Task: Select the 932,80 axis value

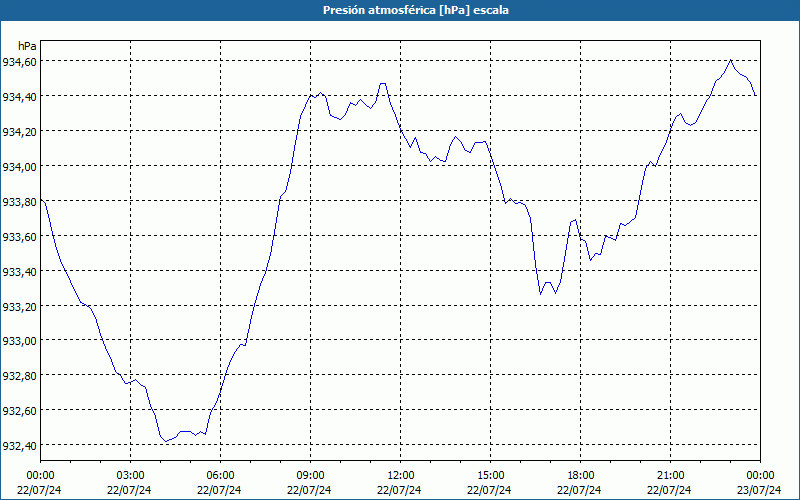Action: (x=19, y=376)
